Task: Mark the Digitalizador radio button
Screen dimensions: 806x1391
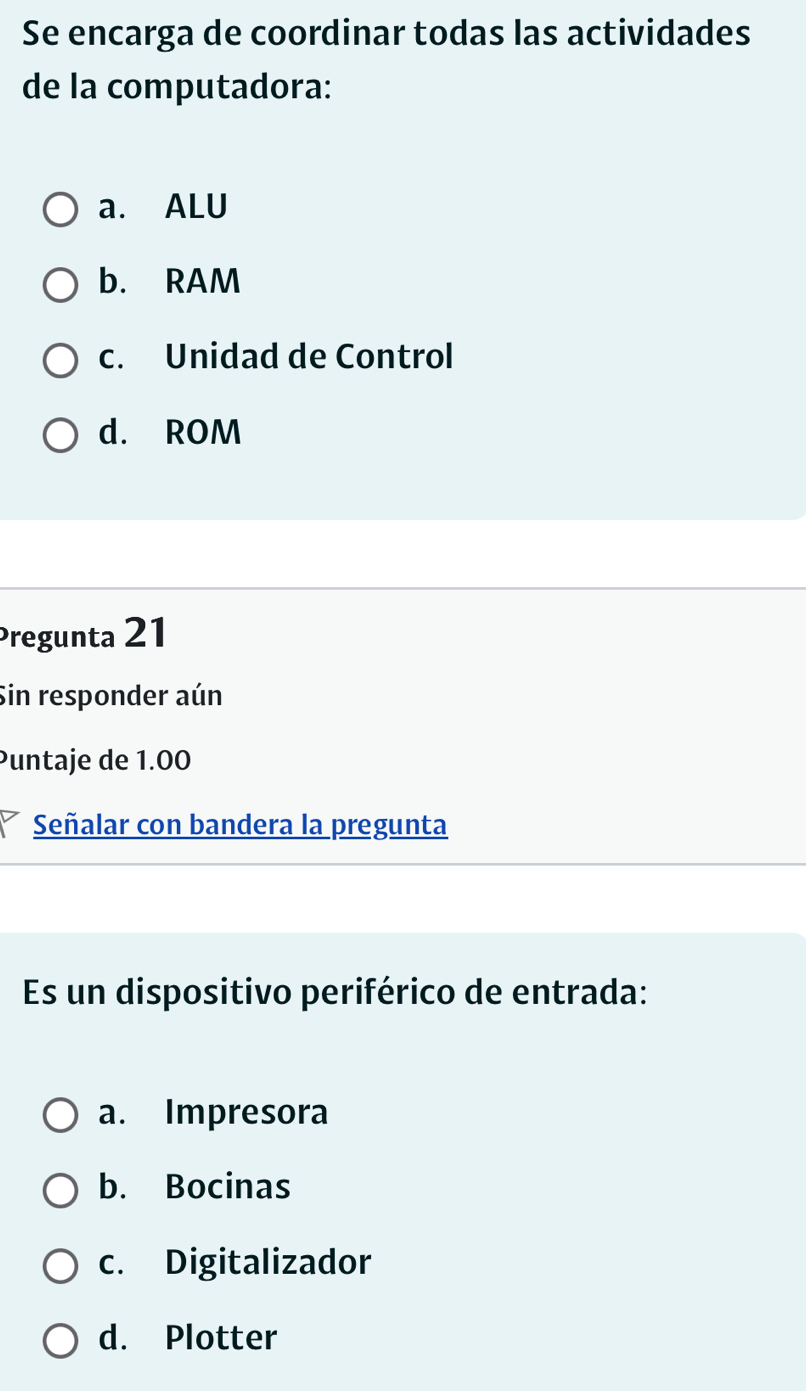Action: pyautogui.click(x=60, y=1265)
